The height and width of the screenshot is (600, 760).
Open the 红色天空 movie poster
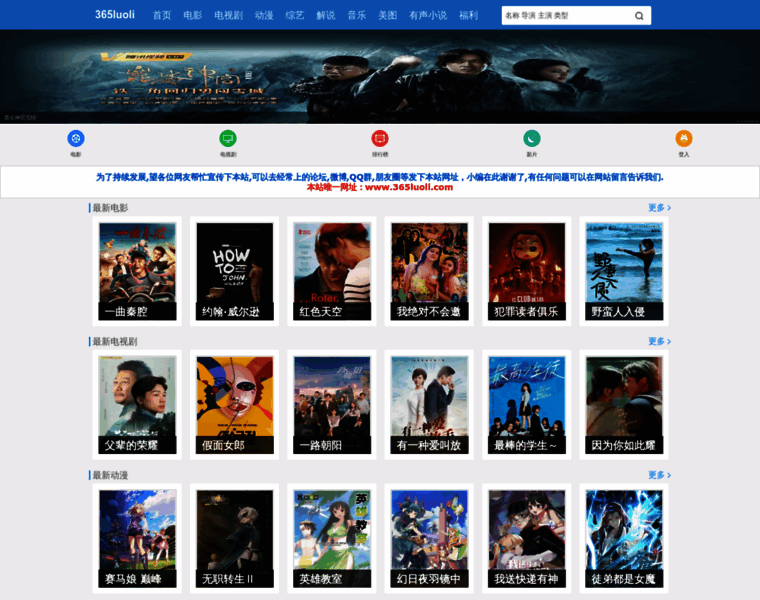pos(332,271)
